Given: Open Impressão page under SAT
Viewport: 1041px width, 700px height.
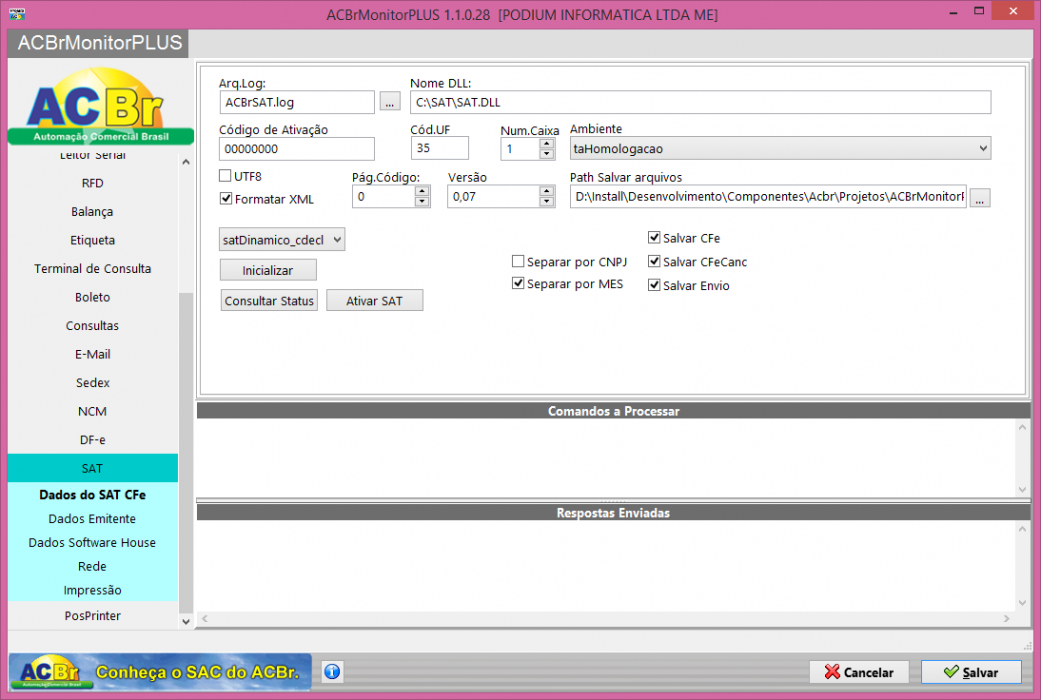Looking at the screenshot, I should [93, 590].
